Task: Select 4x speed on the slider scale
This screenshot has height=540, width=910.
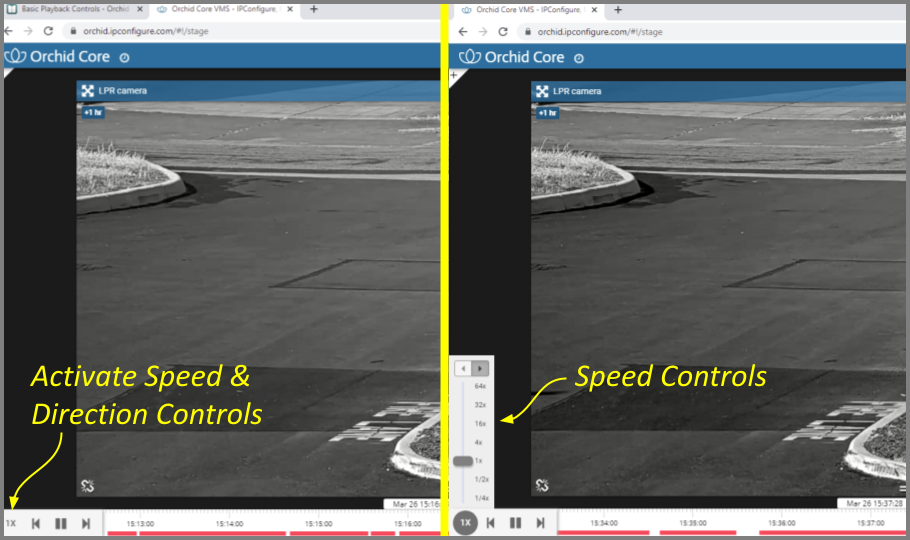Action: pos(478,442)
